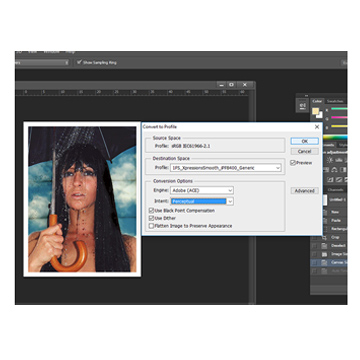Add a Brightness/Contrast adjustment
Image resolution: width=360 pixels, height=360 pixels.
coord(330,160)
